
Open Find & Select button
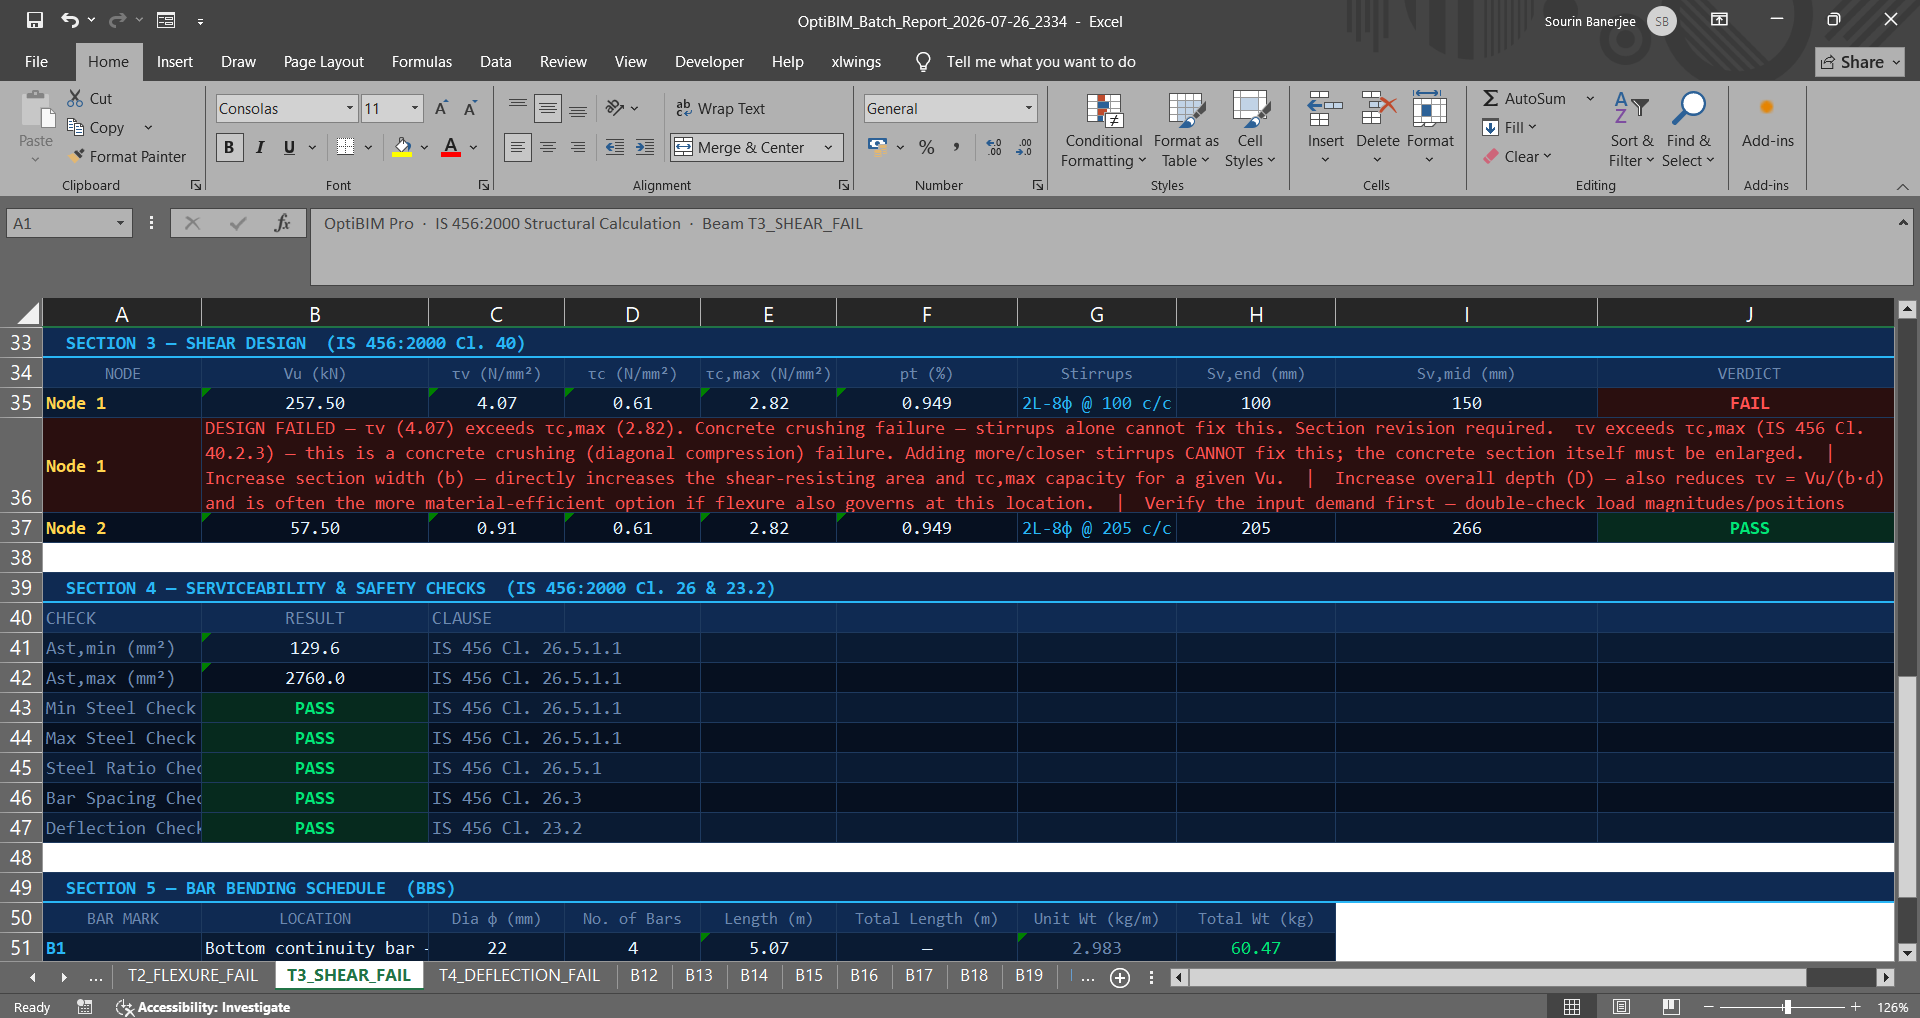[x=1688, y=129]
